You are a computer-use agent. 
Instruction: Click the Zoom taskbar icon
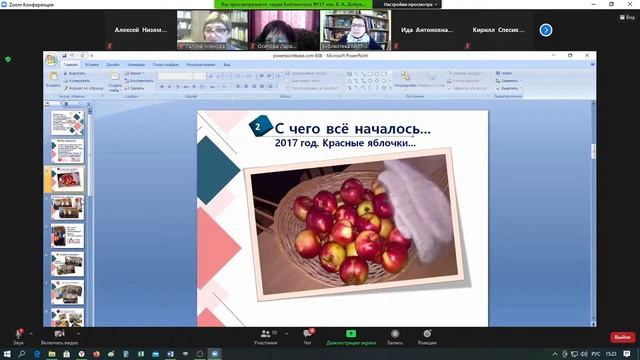click(215, 354)
